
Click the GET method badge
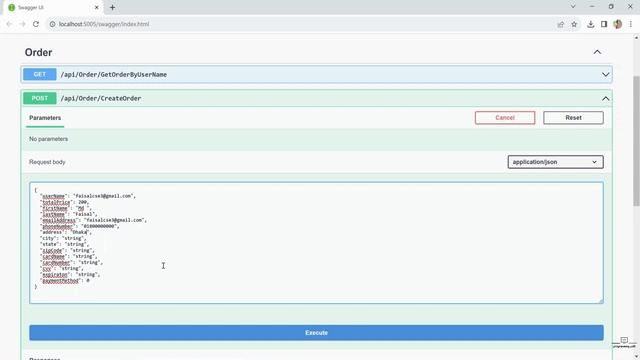pyautogui.click(x=40, y=74)
